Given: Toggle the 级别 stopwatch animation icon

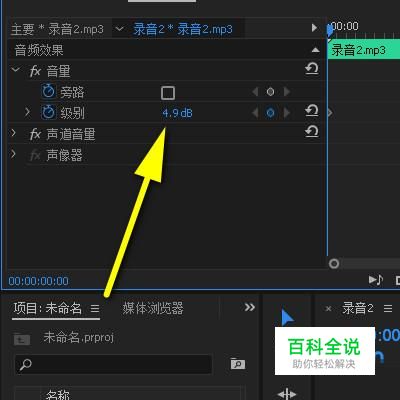Looking at the screenshot, I should coord(48,112).
